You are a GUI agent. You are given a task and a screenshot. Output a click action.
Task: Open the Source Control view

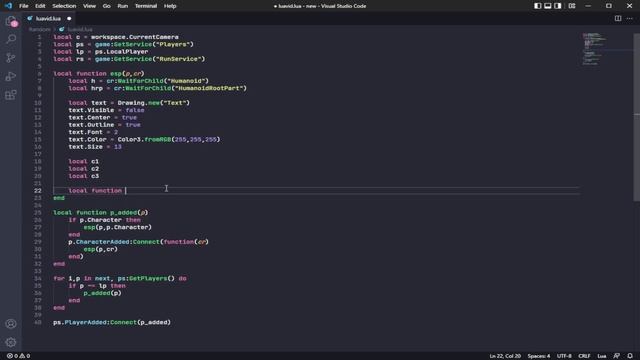11,58
